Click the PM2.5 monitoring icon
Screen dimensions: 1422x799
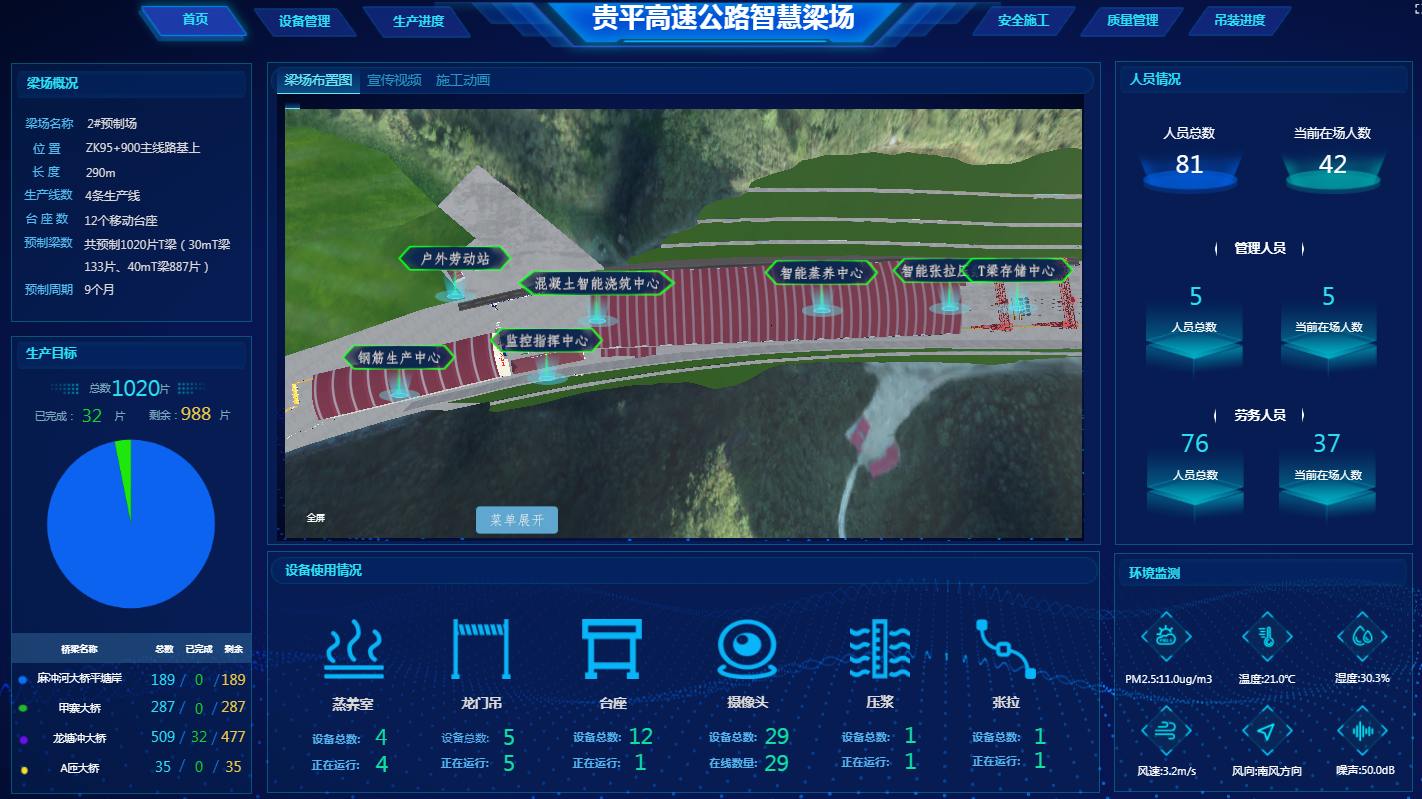point(1166,636)
